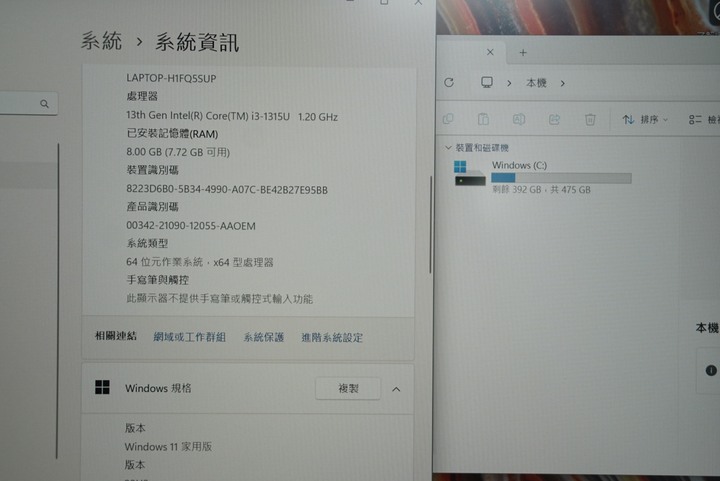Close the current File Explorer tab
720x481 pixels.
[490, 52]
